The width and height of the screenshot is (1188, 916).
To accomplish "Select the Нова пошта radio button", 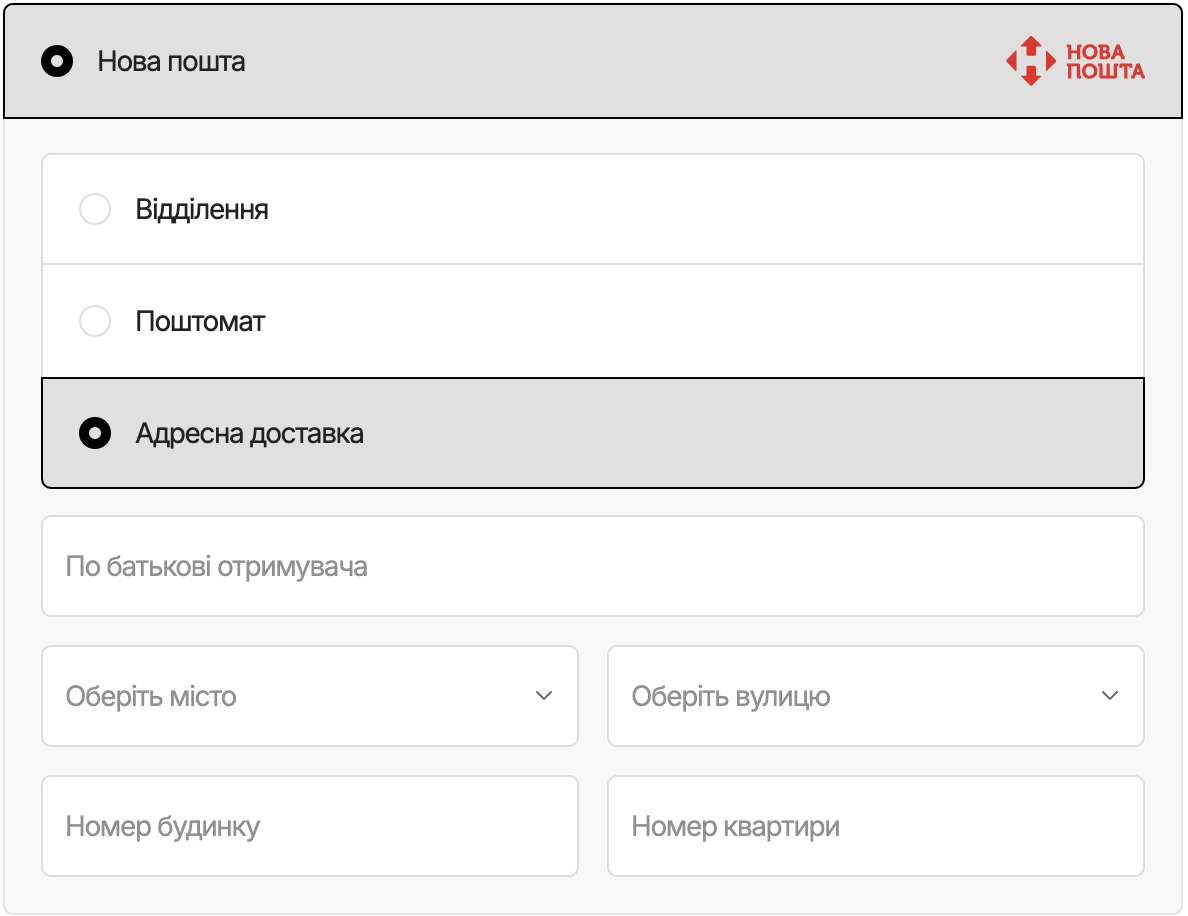I will [x=57, y=62].
